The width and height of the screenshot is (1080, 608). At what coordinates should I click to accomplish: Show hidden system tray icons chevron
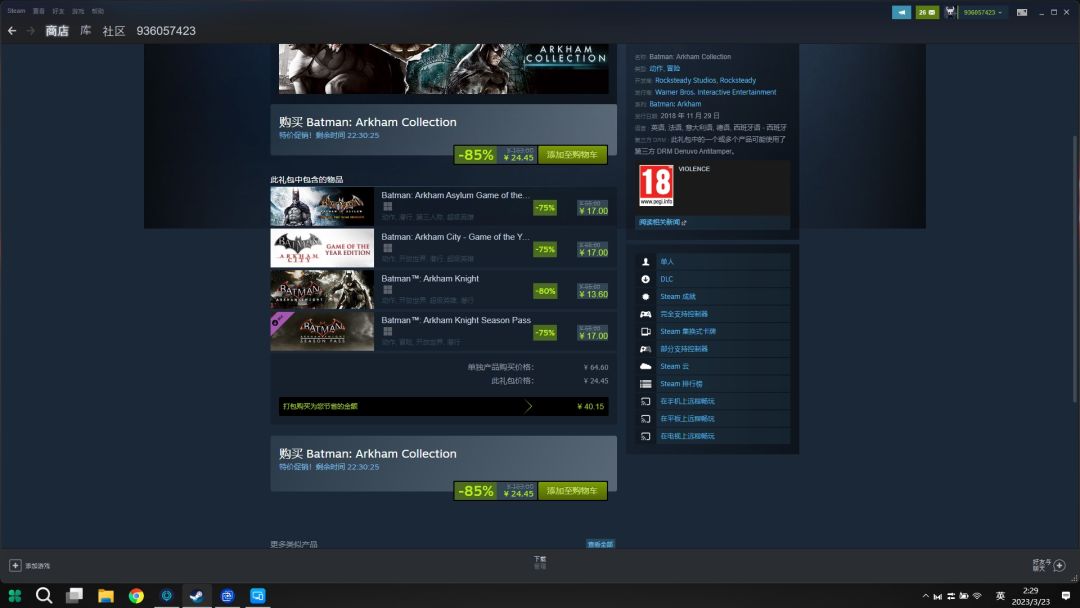click(x=925, y=596)
